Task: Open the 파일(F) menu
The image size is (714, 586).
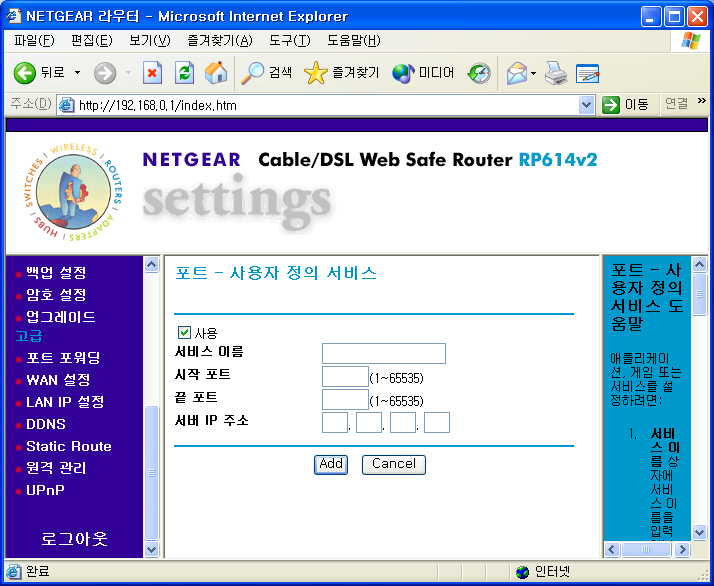Action: (34, 41)
